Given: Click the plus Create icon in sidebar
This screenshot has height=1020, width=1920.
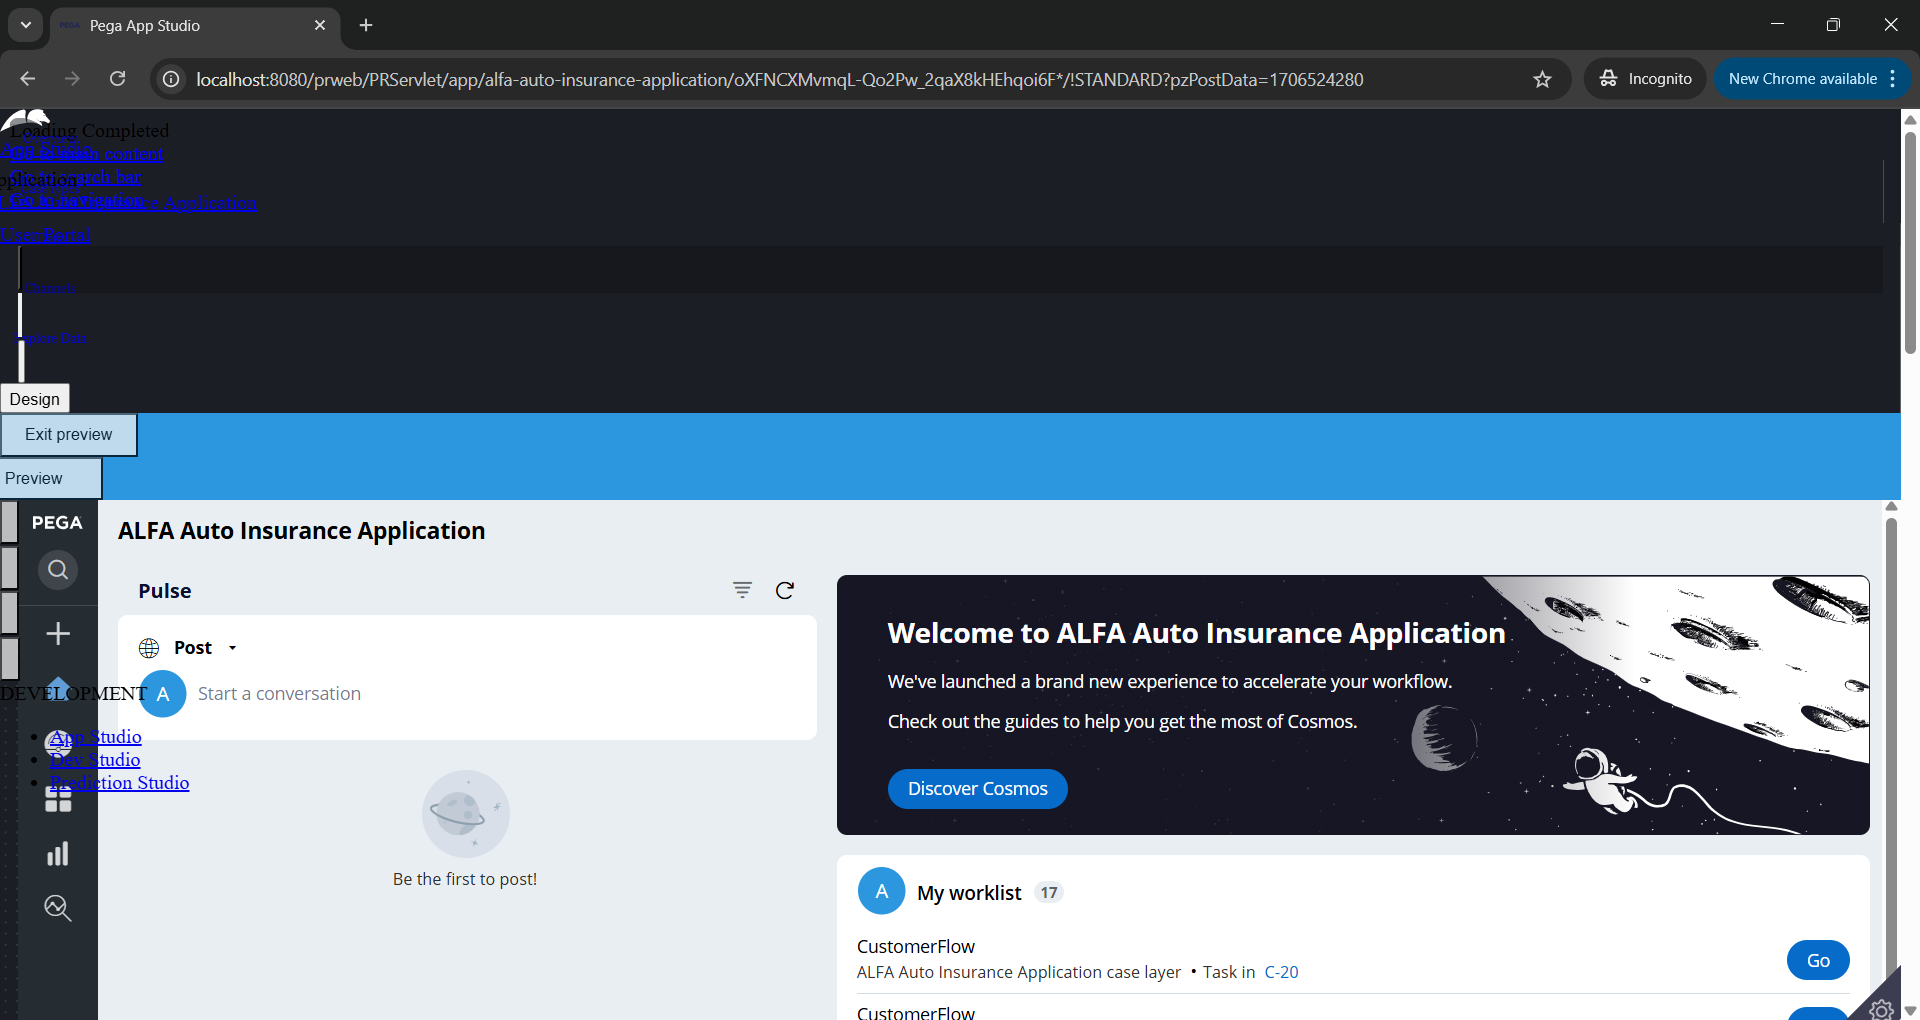Looking at the screenshot, I should (x=58, y=634).
